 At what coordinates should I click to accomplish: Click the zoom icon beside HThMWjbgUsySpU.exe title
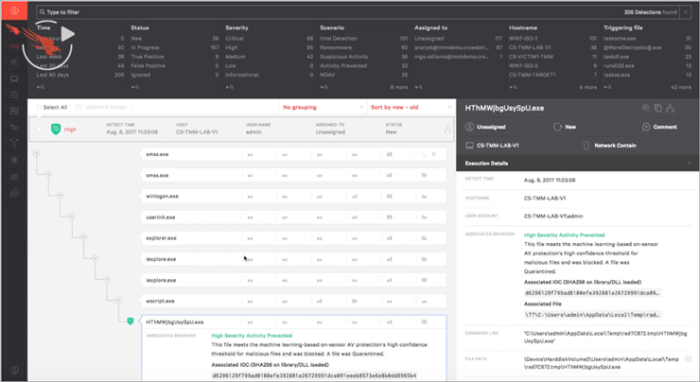tap(646, 108)
